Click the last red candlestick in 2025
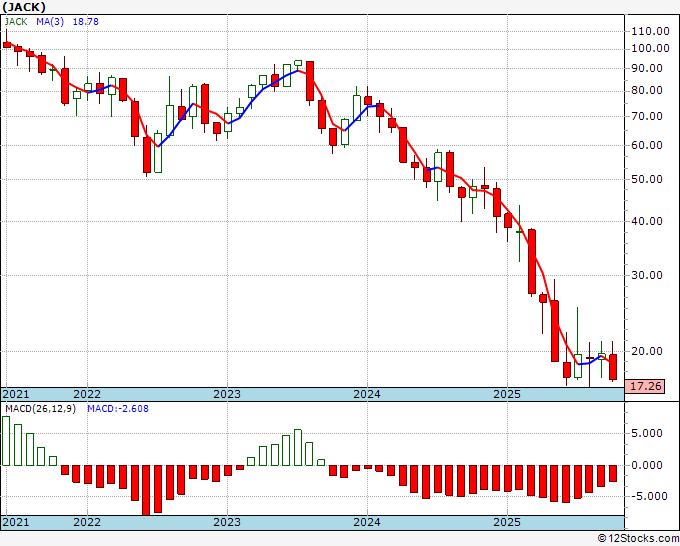 (x=613, y=367)
